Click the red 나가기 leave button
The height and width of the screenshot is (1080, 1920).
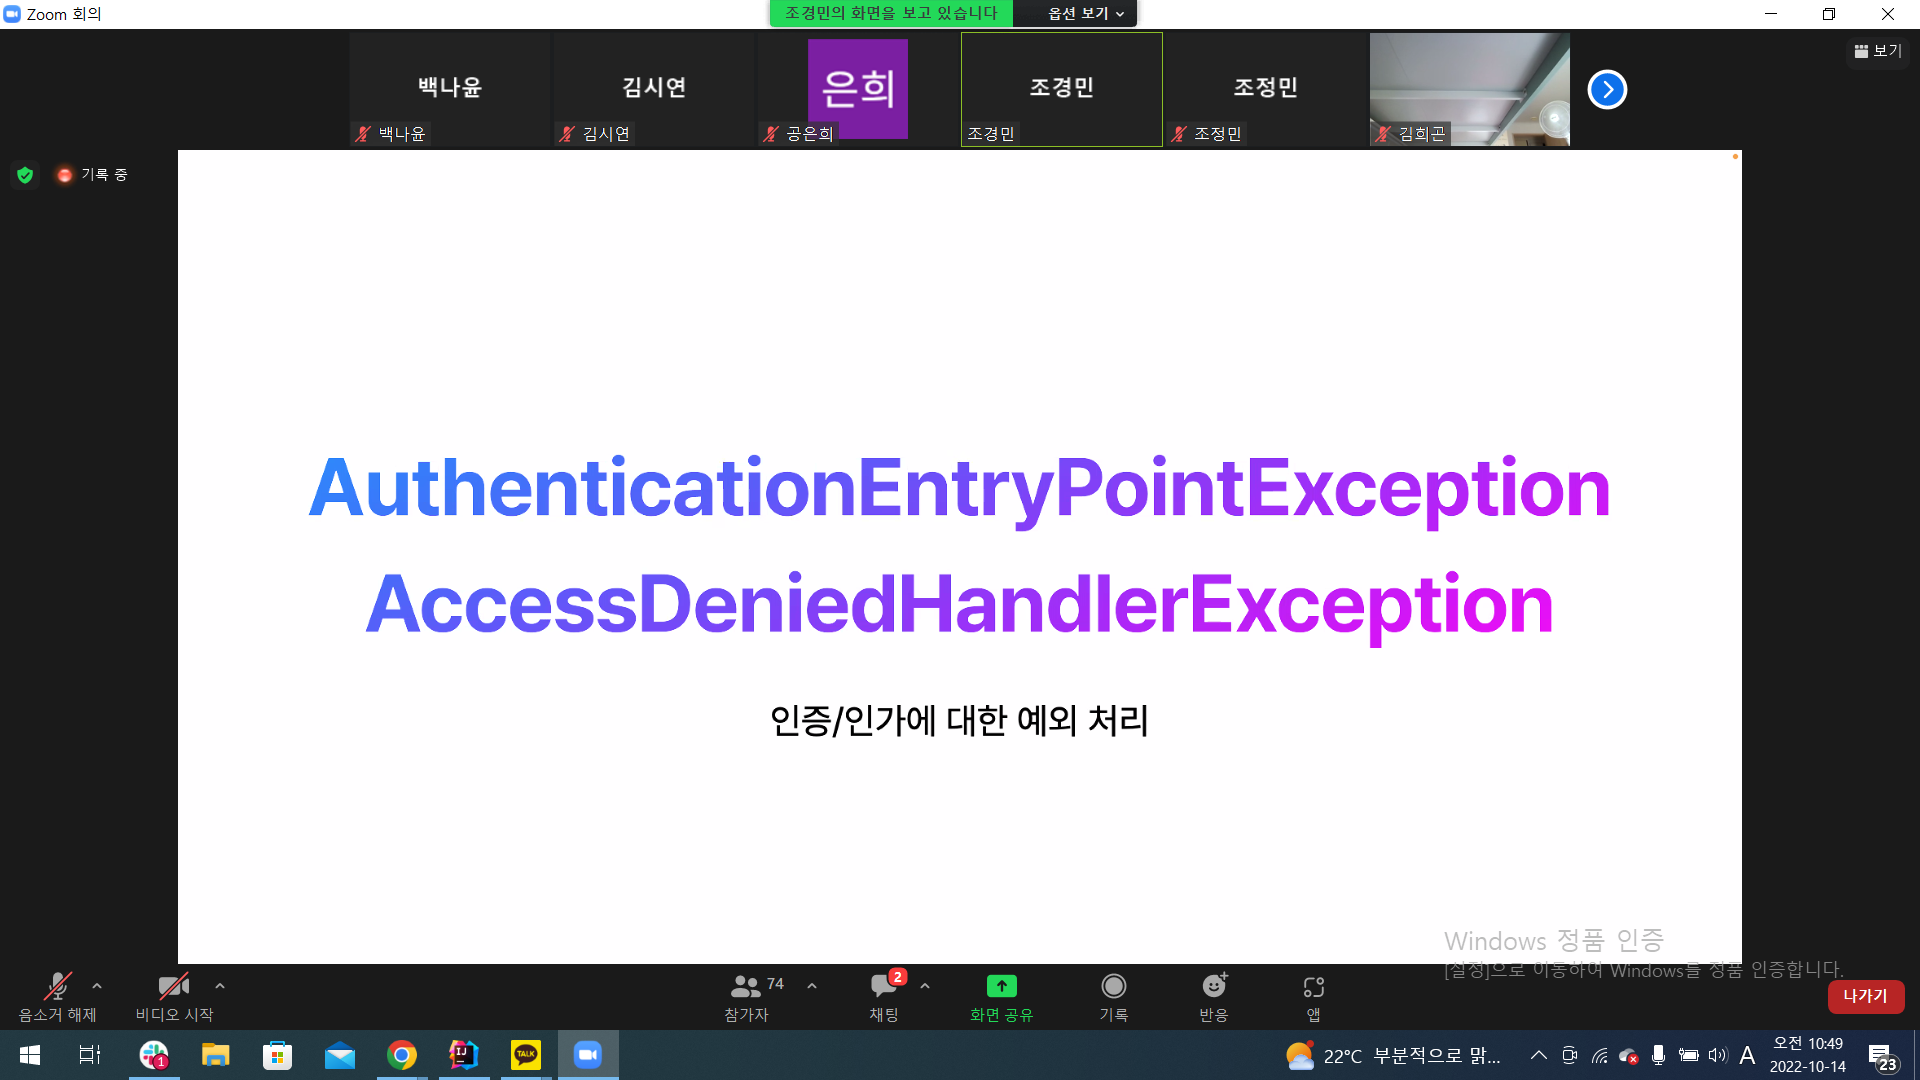1865,996
